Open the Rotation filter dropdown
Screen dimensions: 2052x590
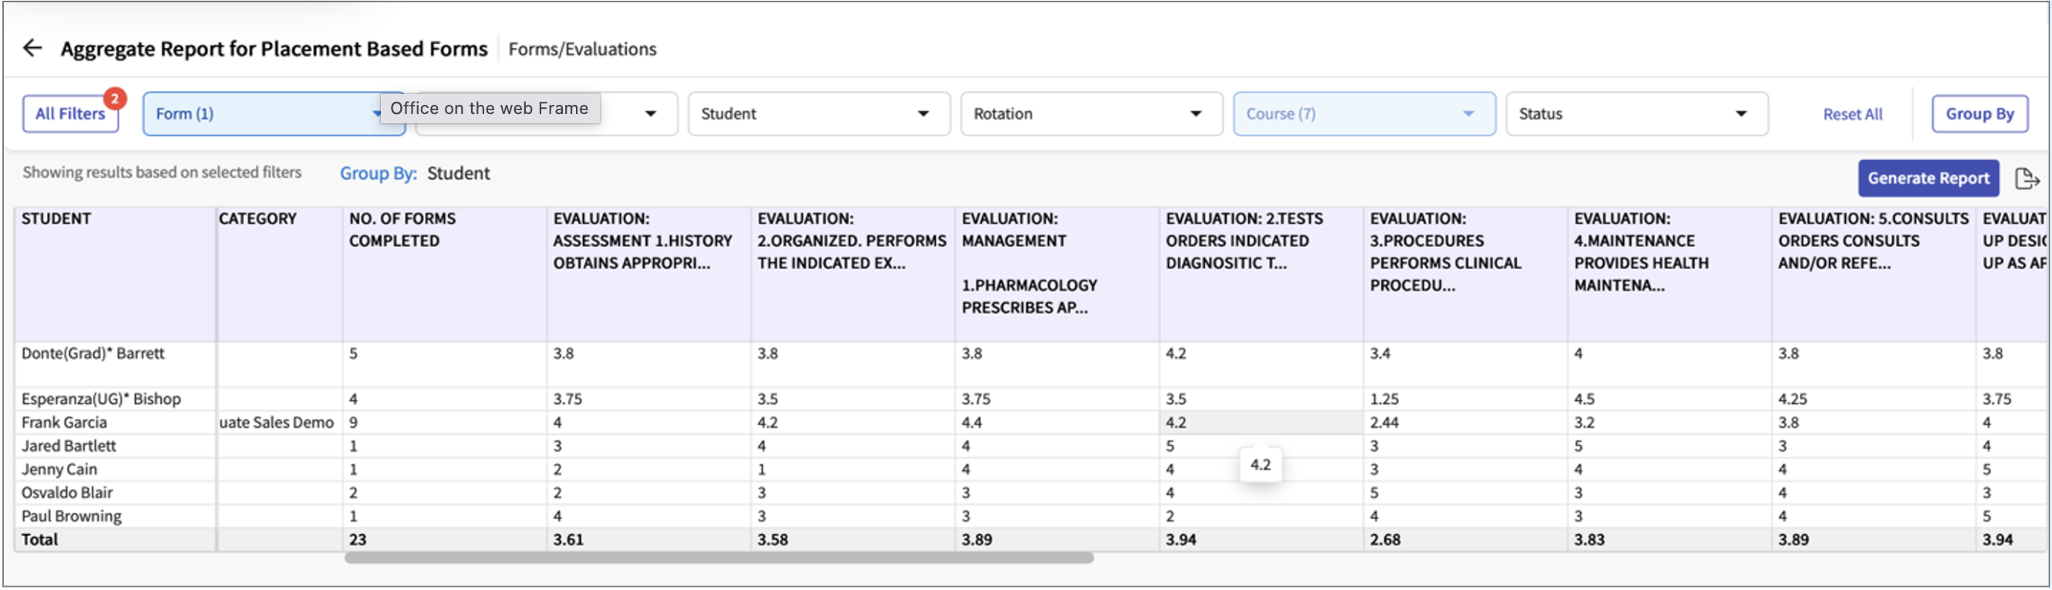tap(1090, 114)
